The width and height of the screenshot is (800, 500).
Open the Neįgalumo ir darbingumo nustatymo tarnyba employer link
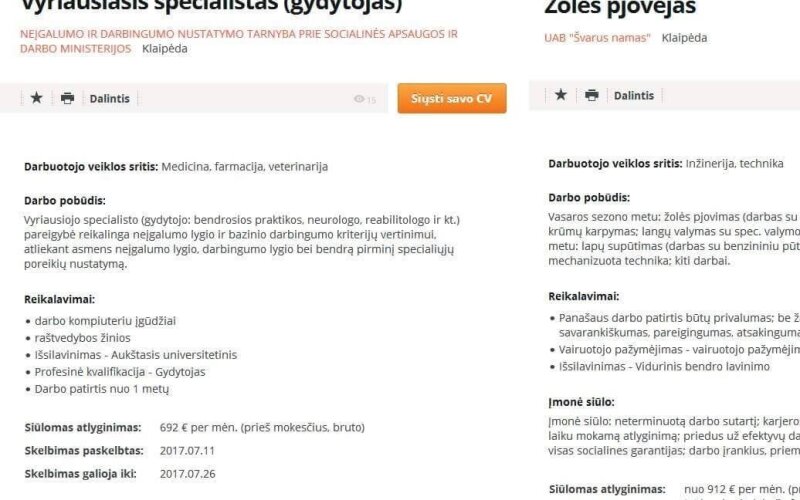(239, 41)
